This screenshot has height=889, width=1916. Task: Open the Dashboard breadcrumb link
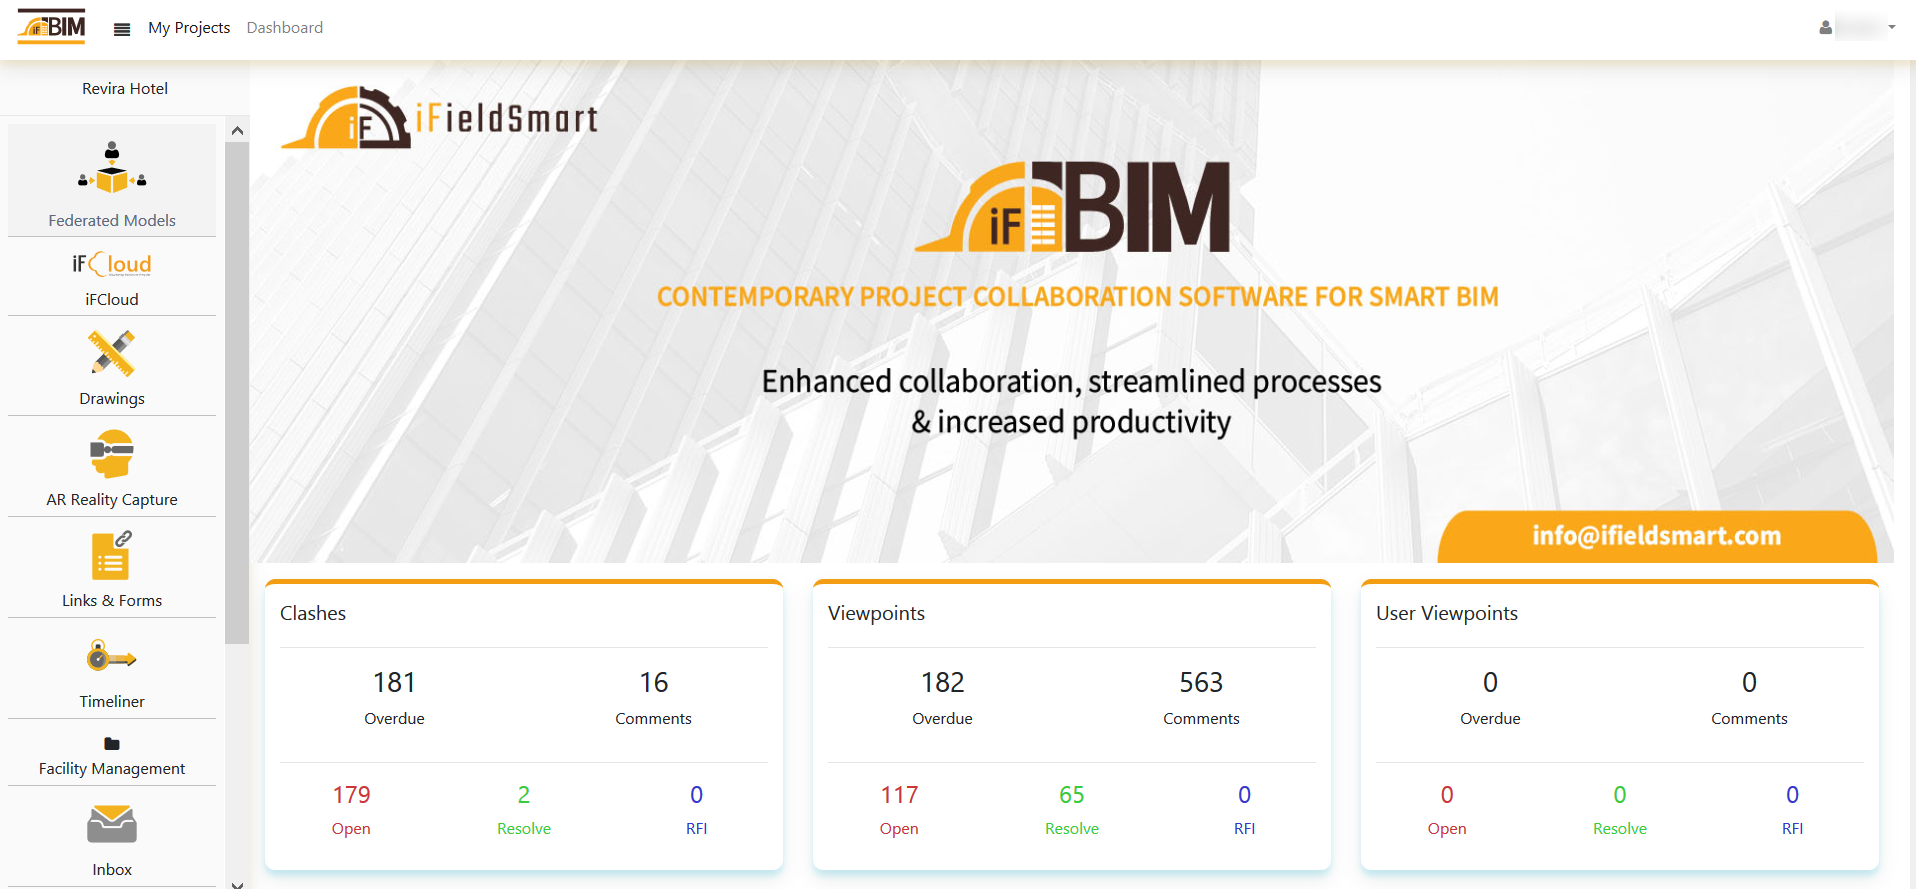tap(285, 28)
